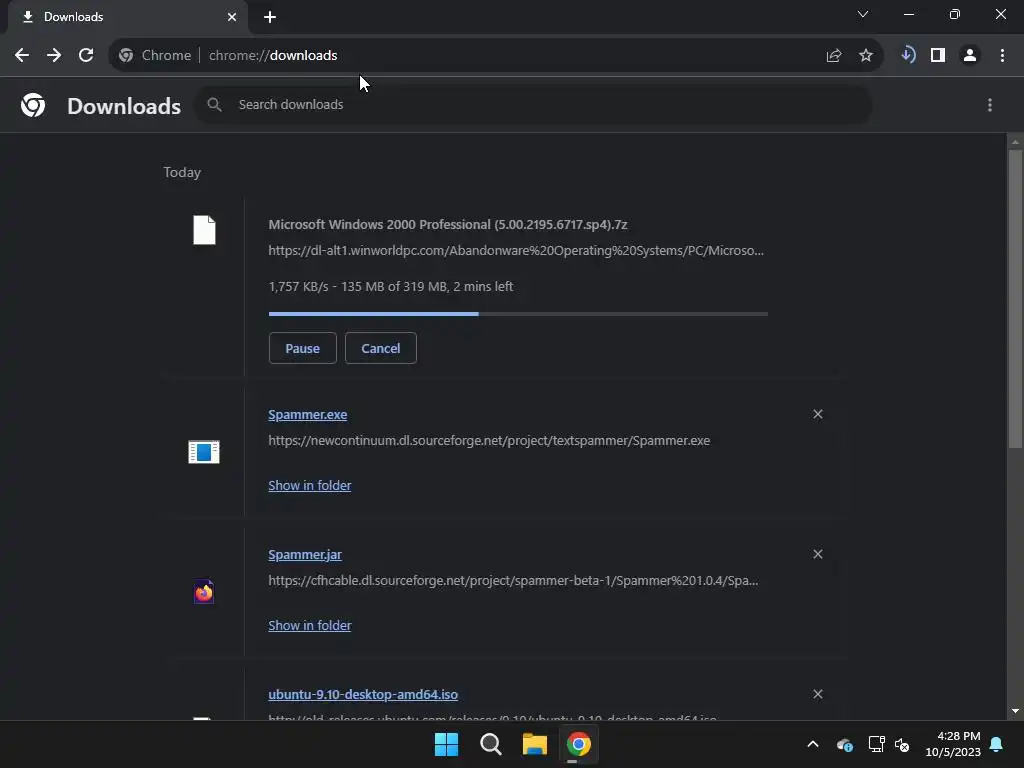This screenshot has height=768, width=1024.
Task: Remove Spammer.jar from the list
Action: click(818, 554)
